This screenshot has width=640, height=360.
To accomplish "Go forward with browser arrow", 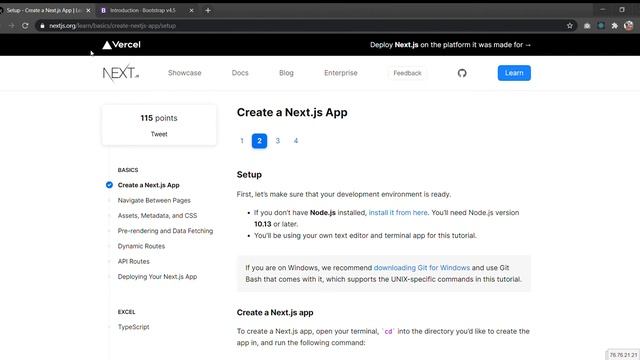I will 11,26.
